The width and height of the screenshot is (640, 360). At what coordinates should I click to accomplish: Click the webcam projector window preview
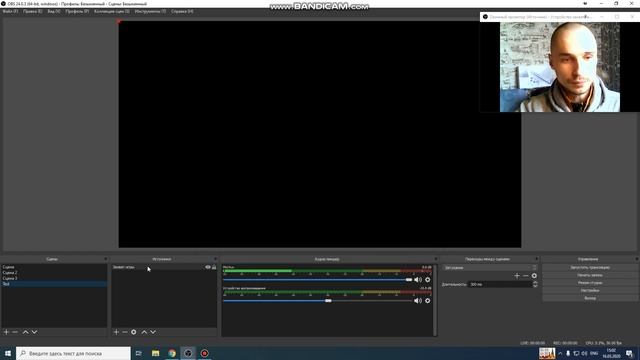[x=560, y=67]
